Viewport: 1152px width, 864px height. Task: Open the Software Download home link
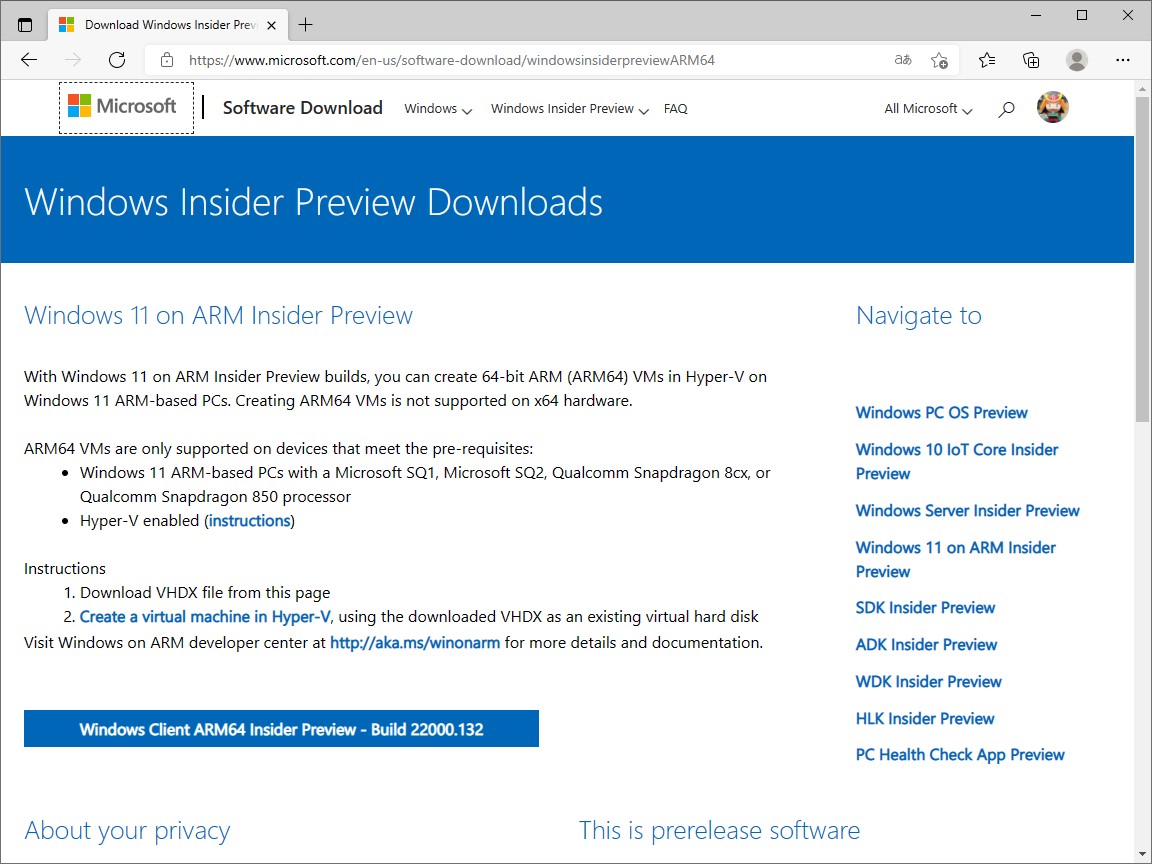(x=303, y=108)
